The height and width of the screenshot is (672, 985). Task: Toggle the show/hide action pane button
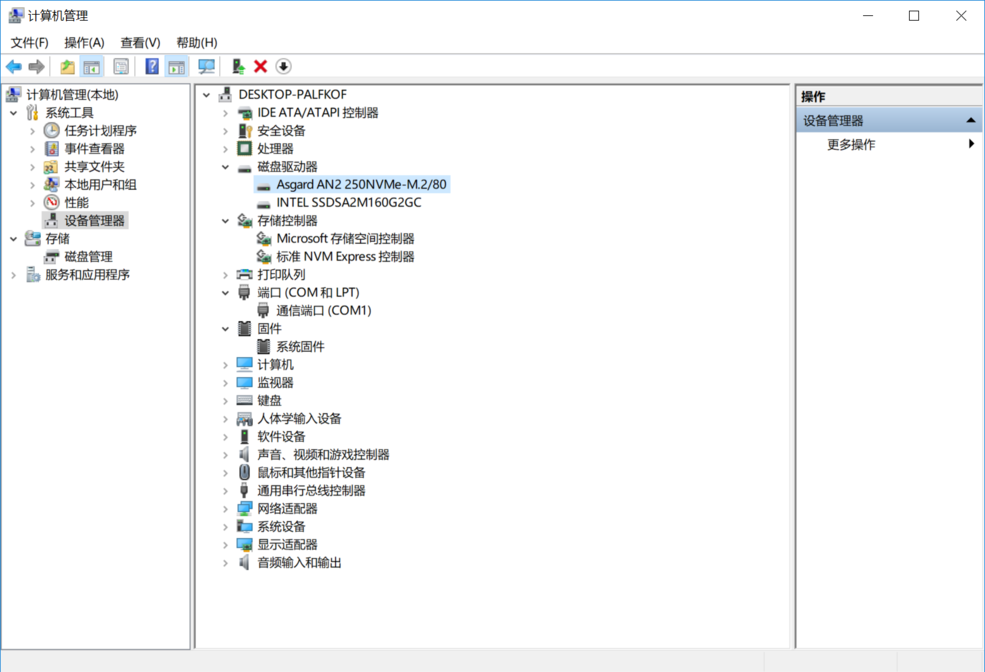tap(177, 67)
